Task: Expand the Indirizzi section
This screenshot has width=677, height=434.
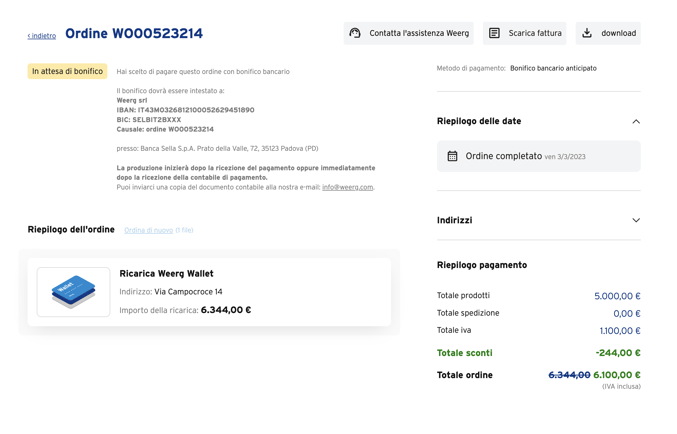Action: (x=636, y=220)
